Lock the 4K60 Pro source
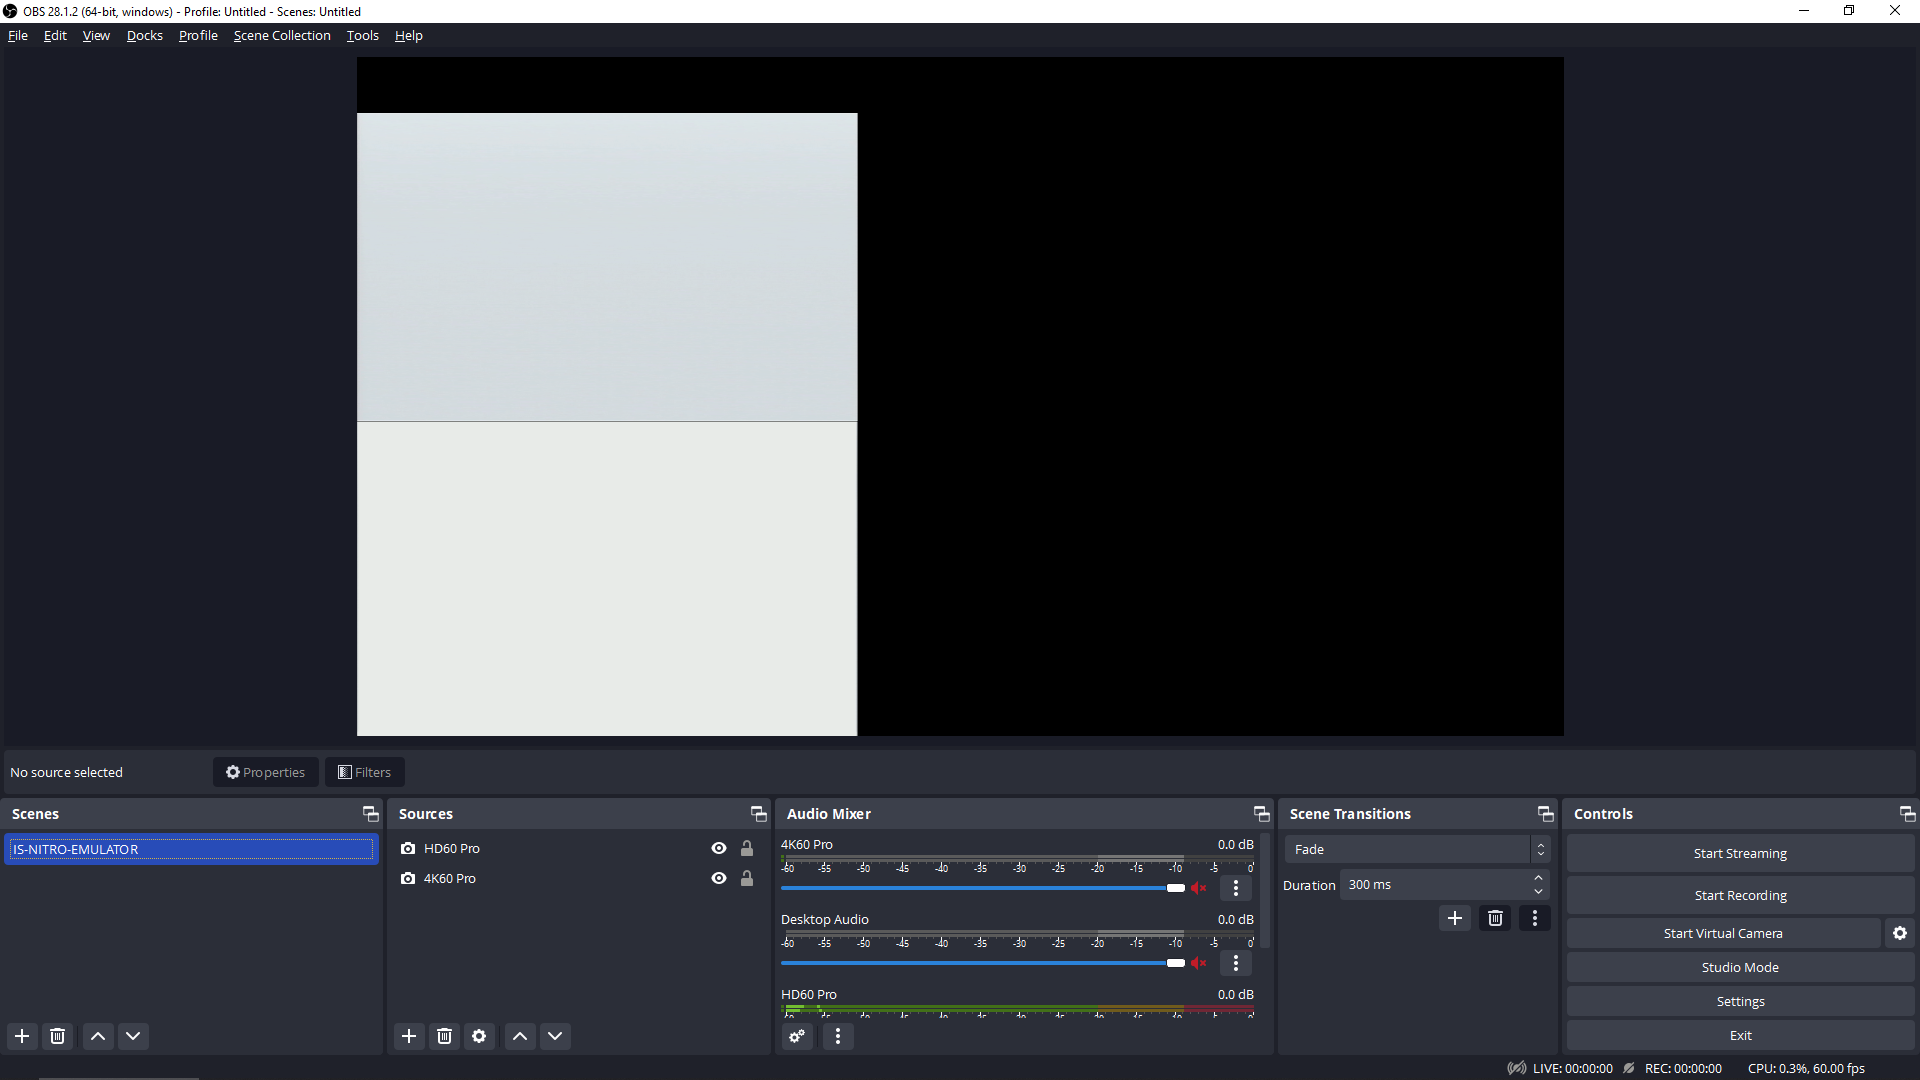The image size is (1920, 1080). [x=747, y=878]
